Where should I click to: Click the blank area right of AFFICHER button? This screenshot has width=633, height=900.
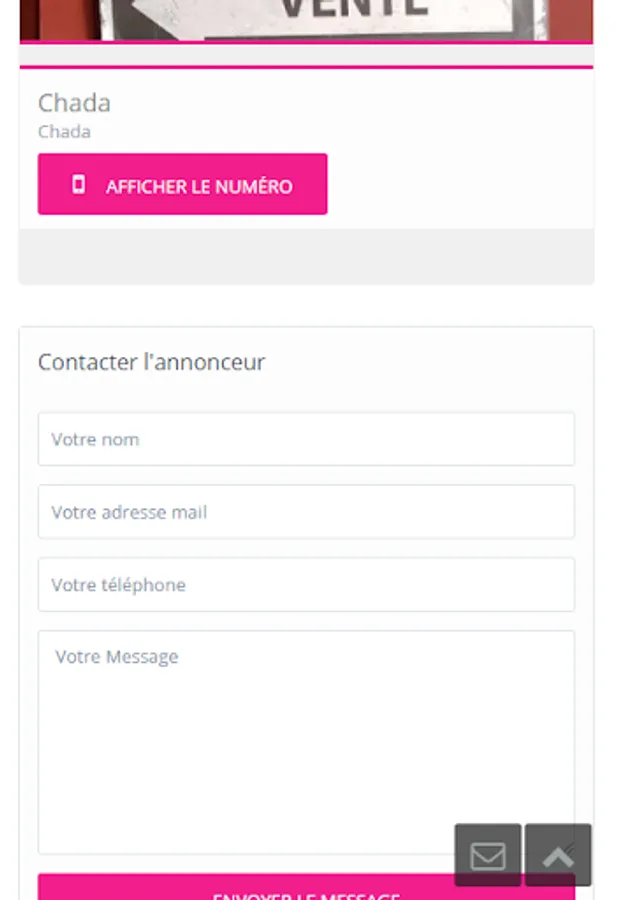460,185
